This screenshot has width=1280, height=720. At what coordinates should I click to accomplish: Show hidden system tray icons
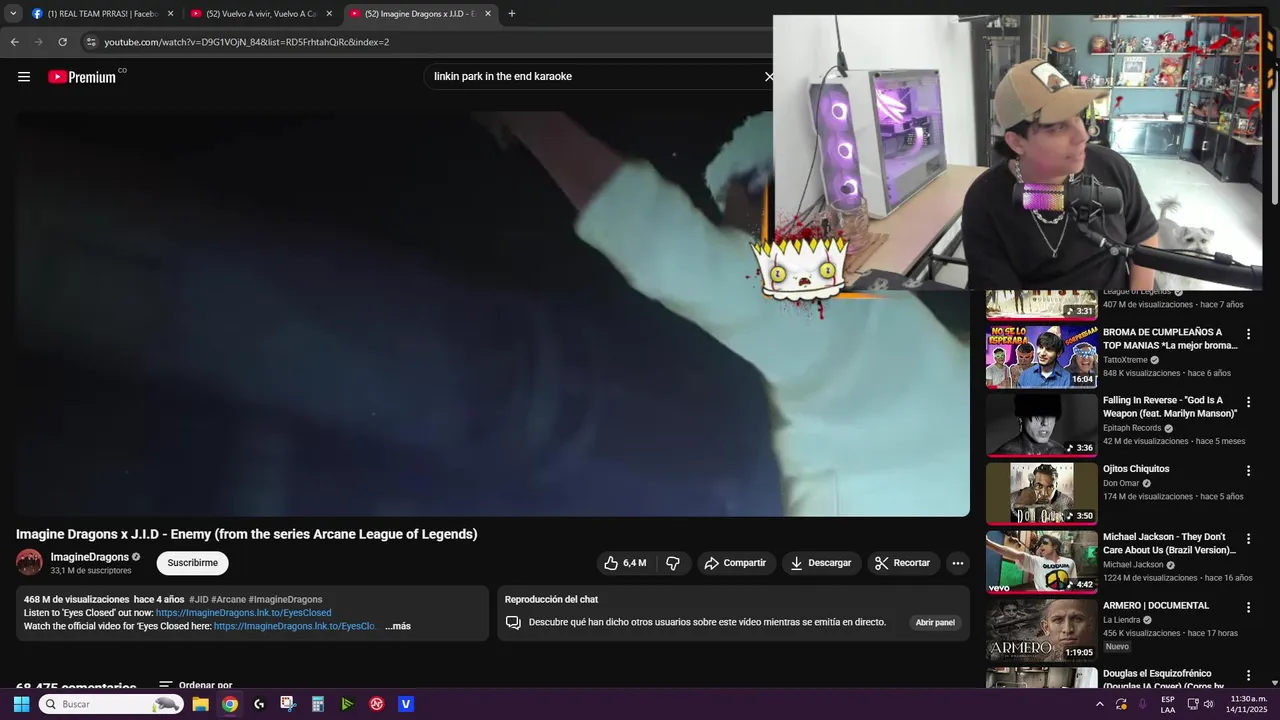[x=1100, y=704]
